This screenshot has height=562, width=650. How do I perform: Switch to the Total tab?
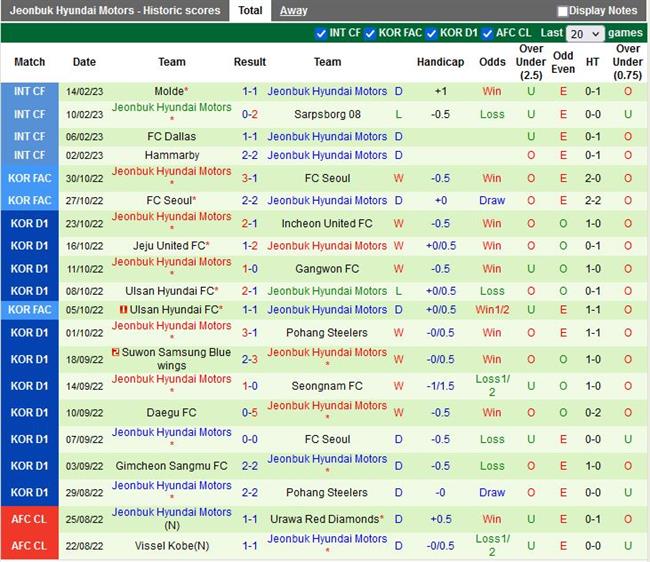tap(250, 10)
